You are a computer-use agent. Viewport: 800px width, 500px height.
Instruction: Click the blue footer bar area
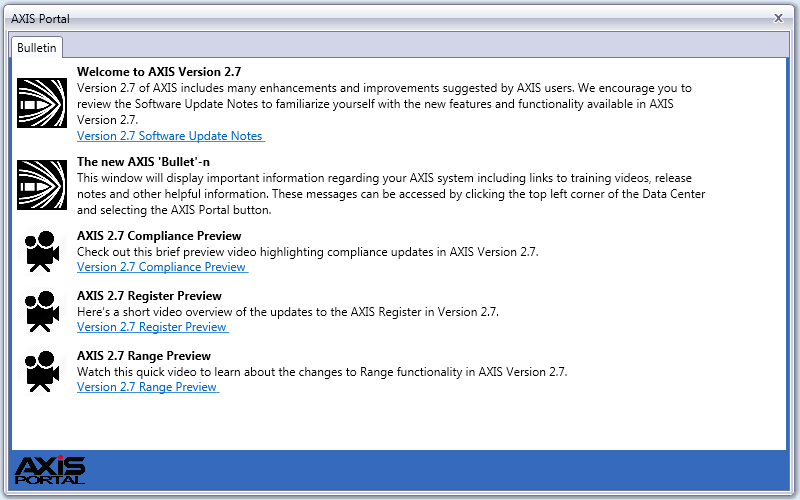pos(399,470)
